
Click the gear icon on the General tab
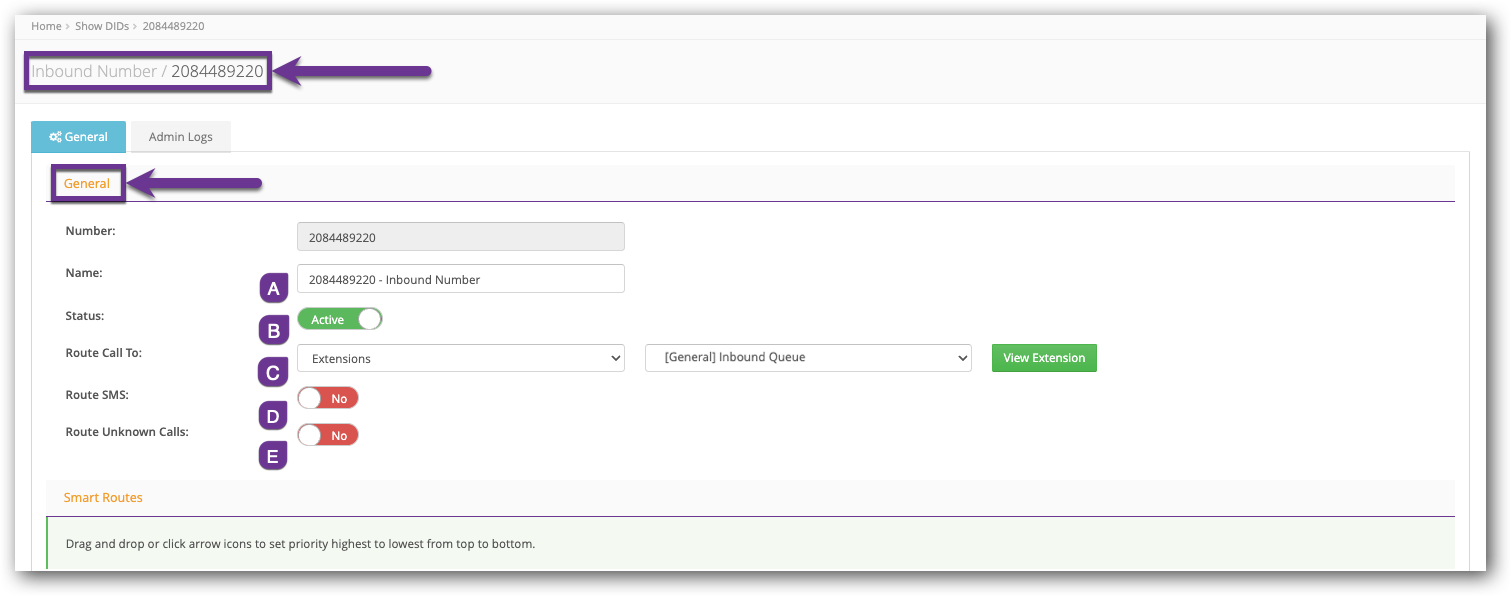click(x=56, y=136)
